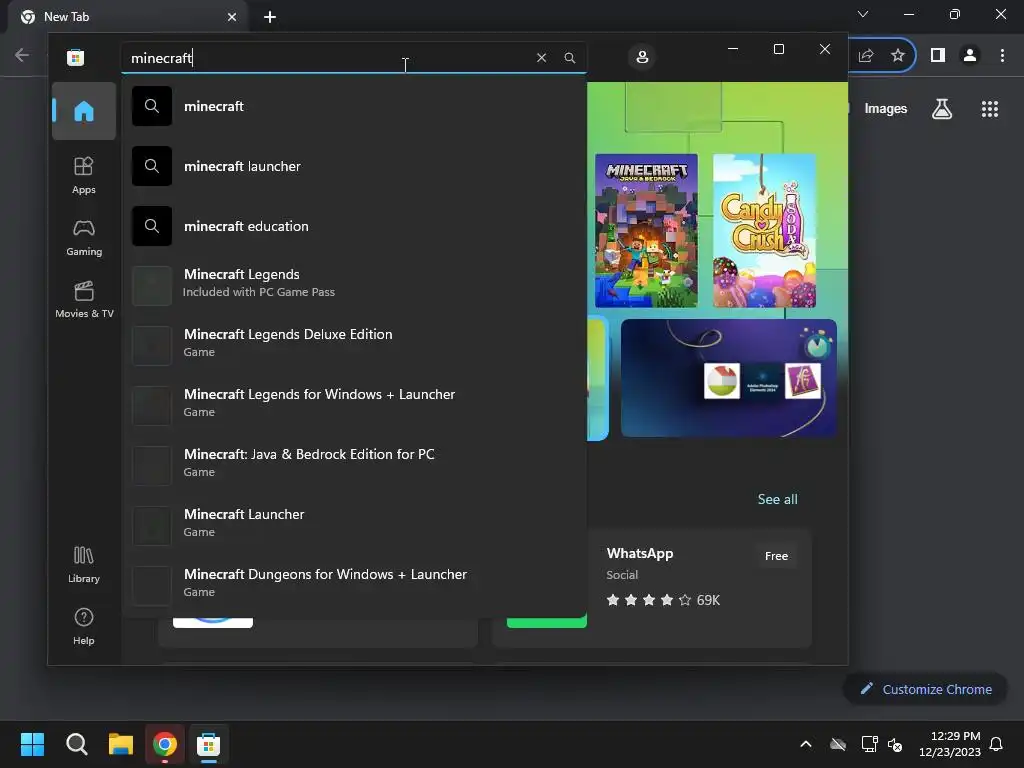
Task: Share this page from Chrome address bar
Action: tap(866, 56)
